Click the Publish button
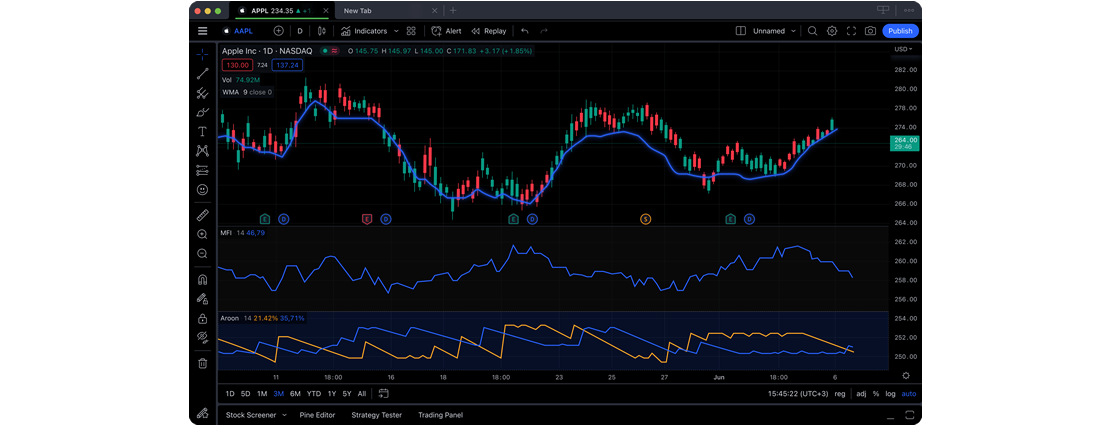The image size is (1110, 426). [900, 31]
